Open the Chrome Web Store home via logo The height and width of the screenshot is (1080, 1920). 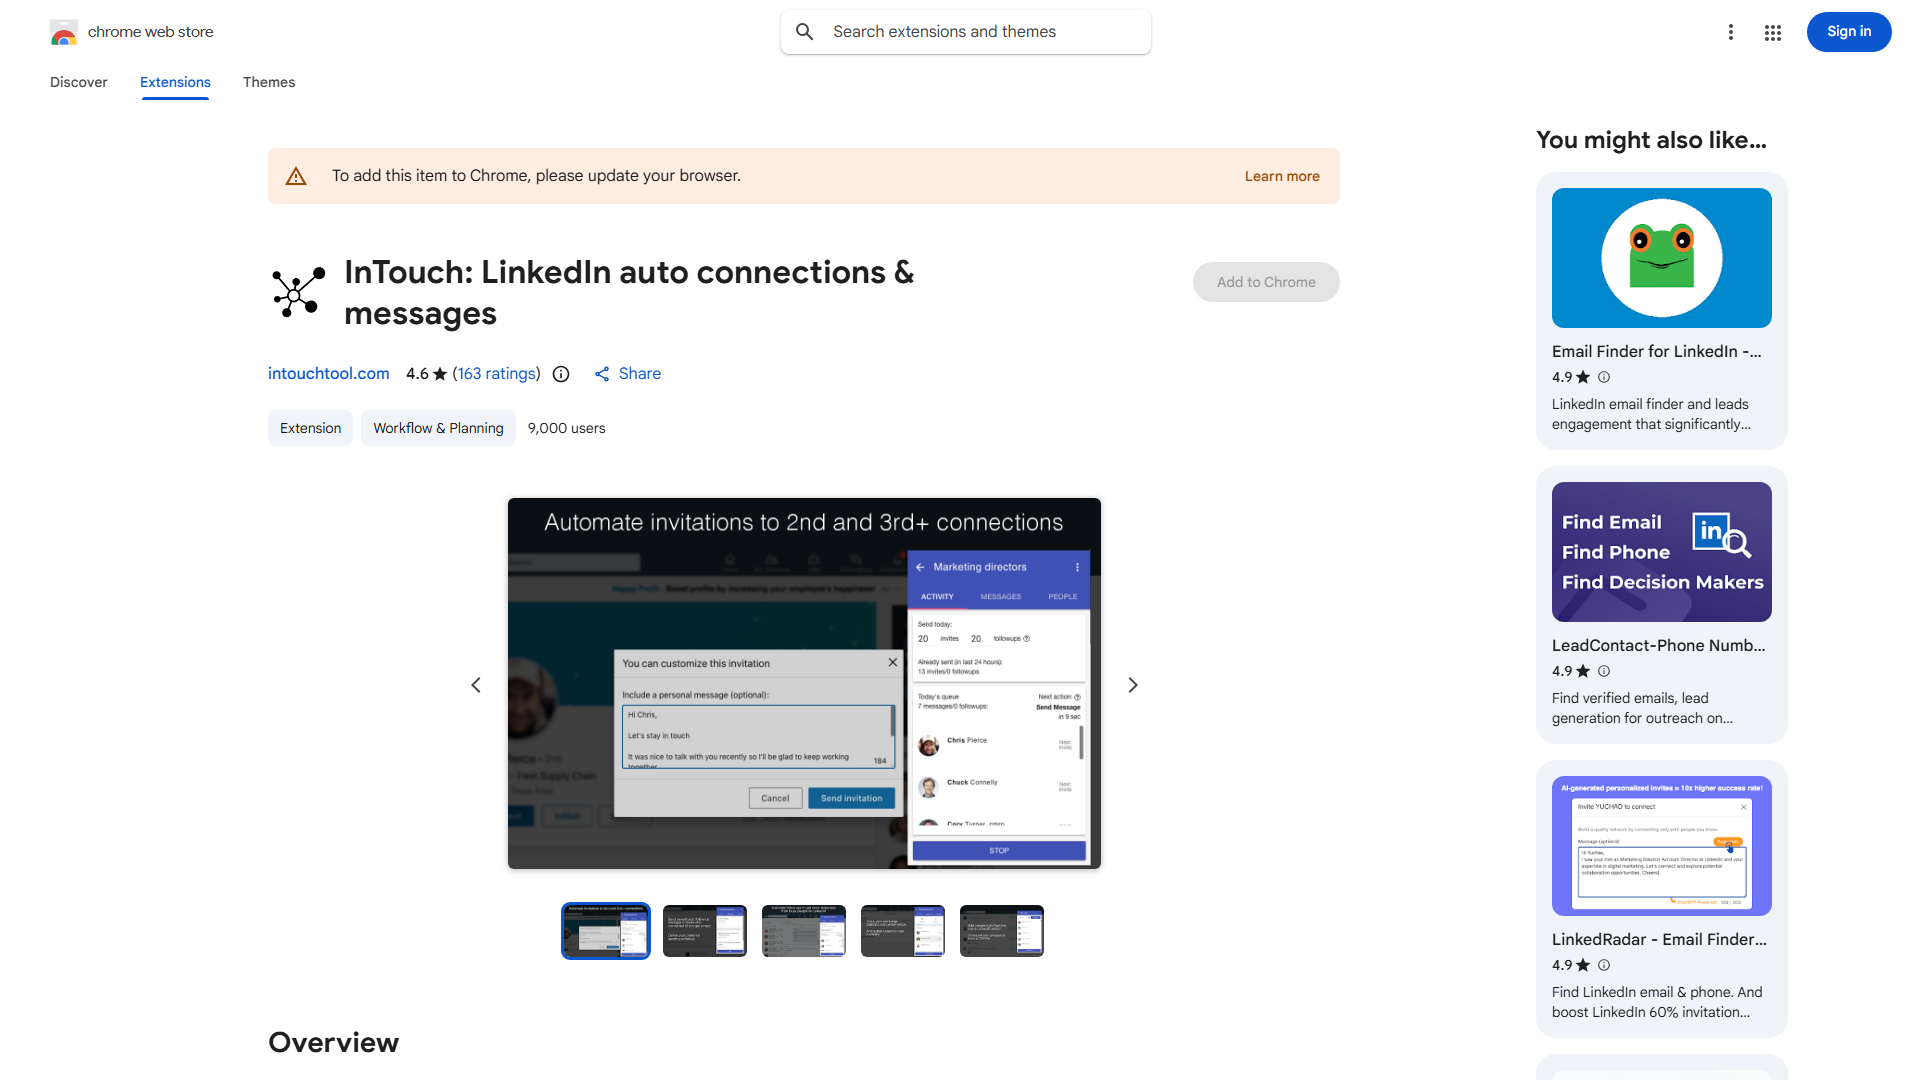pos(63,31)
